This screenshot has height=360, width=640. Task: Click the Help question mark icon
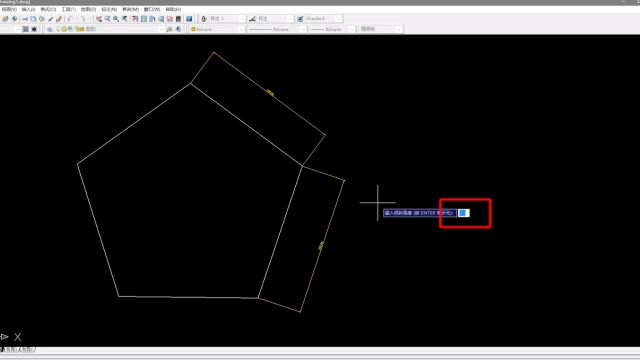coord(189,19)
